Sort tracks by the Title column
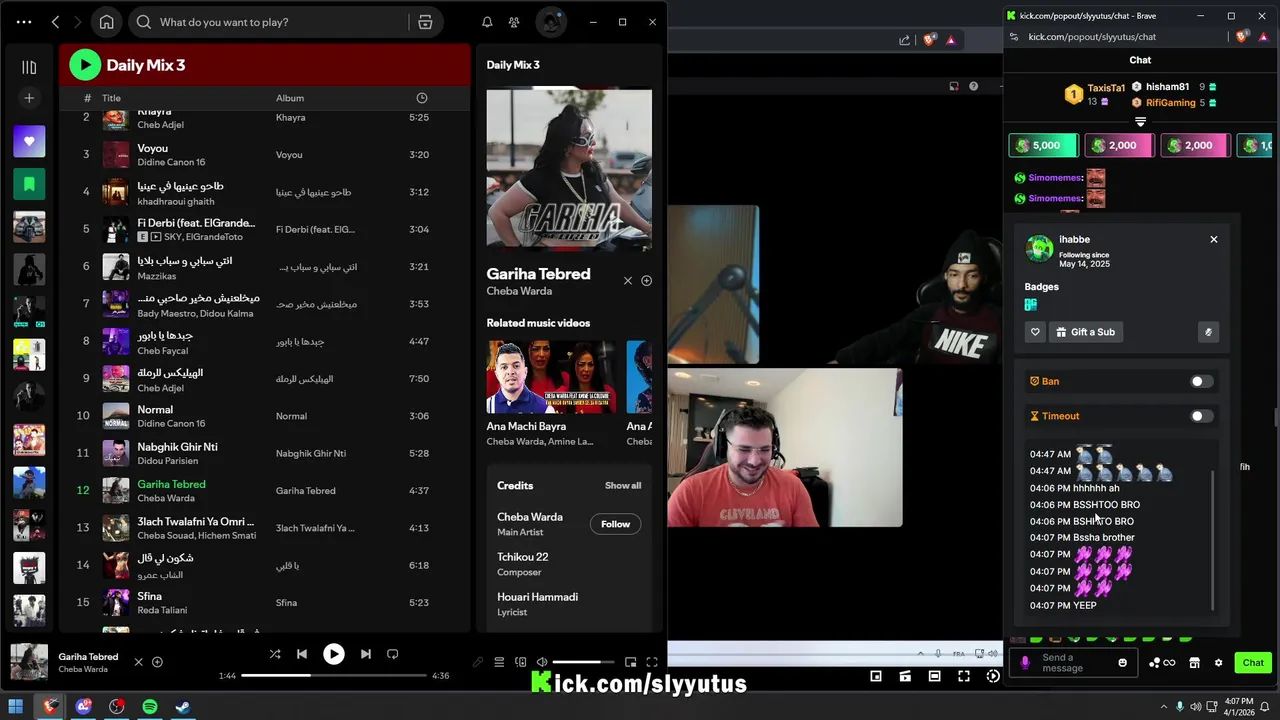Screen dimensions: 1280x720 pos(111,98)
